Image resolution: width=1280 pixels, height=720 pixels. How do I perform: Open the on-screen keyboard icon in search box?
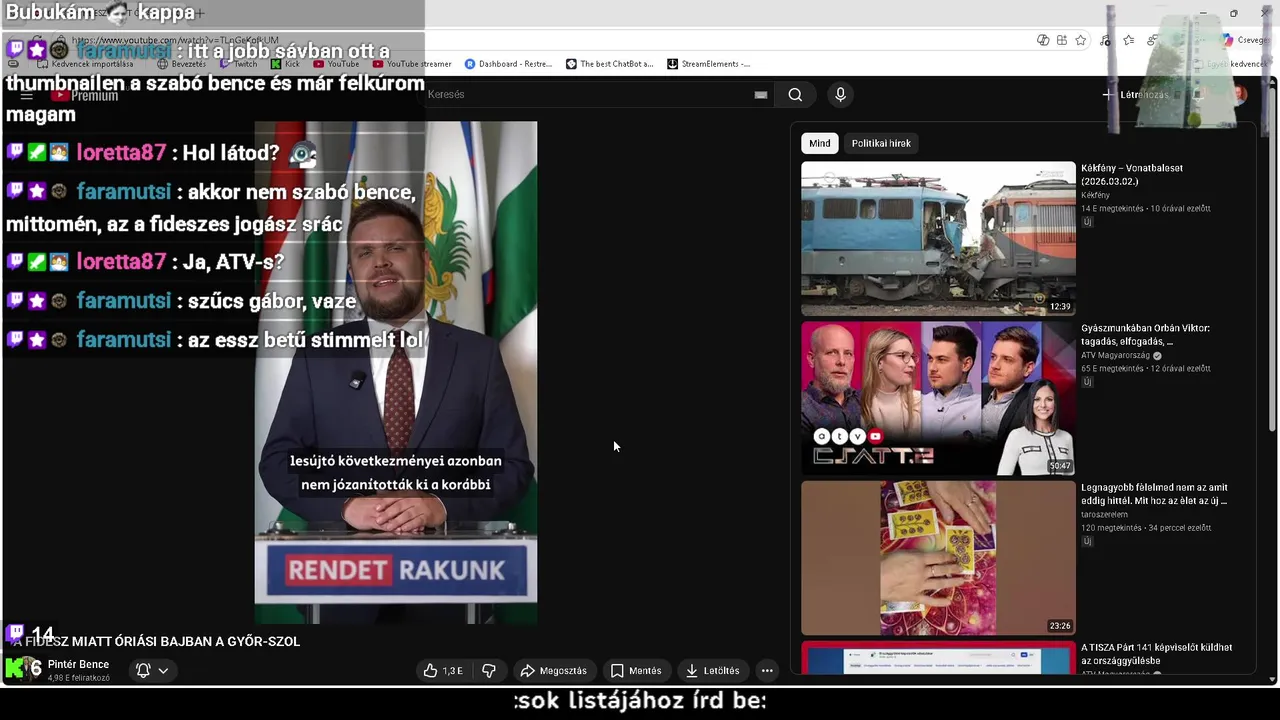761,94
